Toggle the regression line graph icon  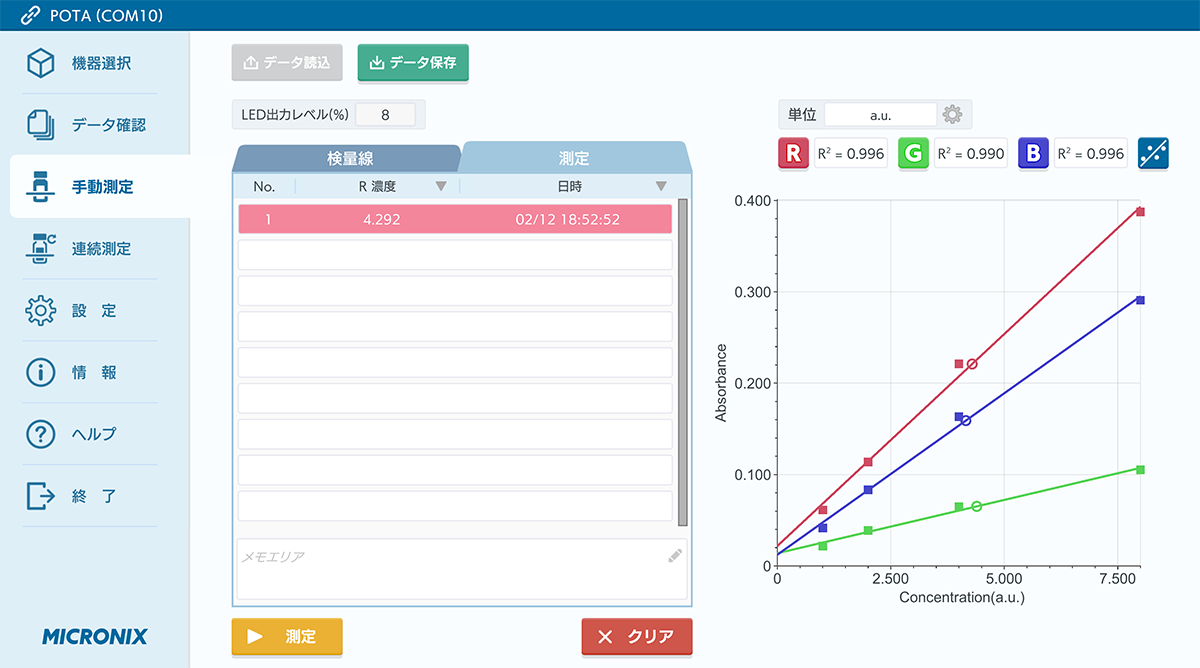(x=1153, y=154)
